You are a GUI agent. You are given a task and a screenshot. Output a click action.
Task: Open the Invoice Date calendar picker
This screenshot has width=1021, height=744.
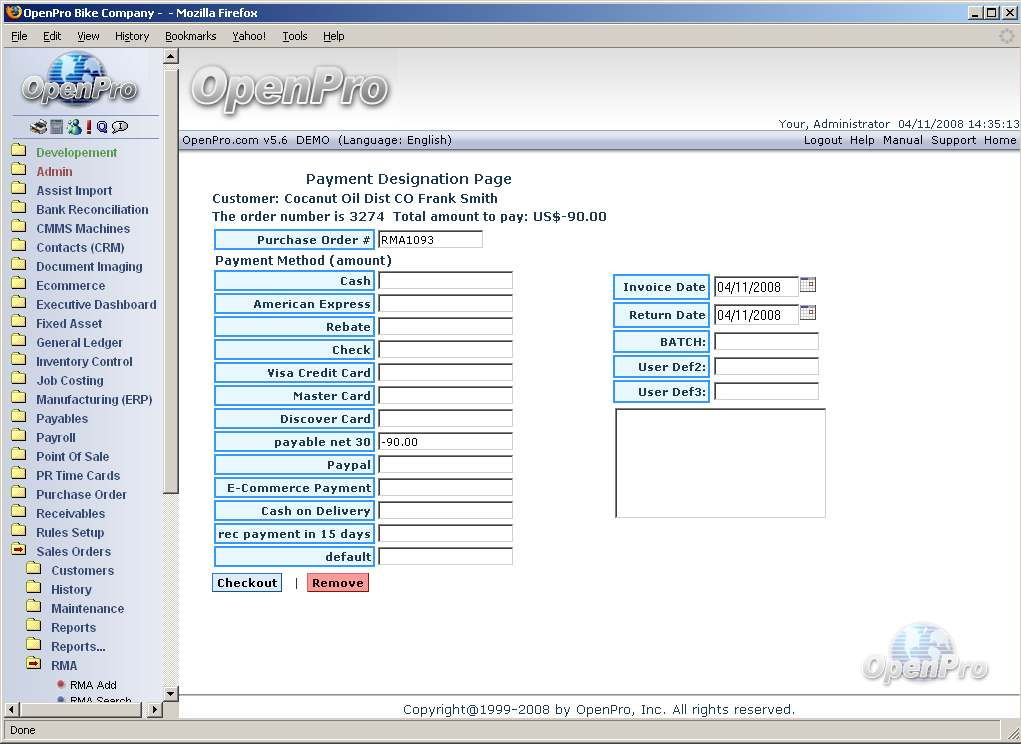pos(808,285)
